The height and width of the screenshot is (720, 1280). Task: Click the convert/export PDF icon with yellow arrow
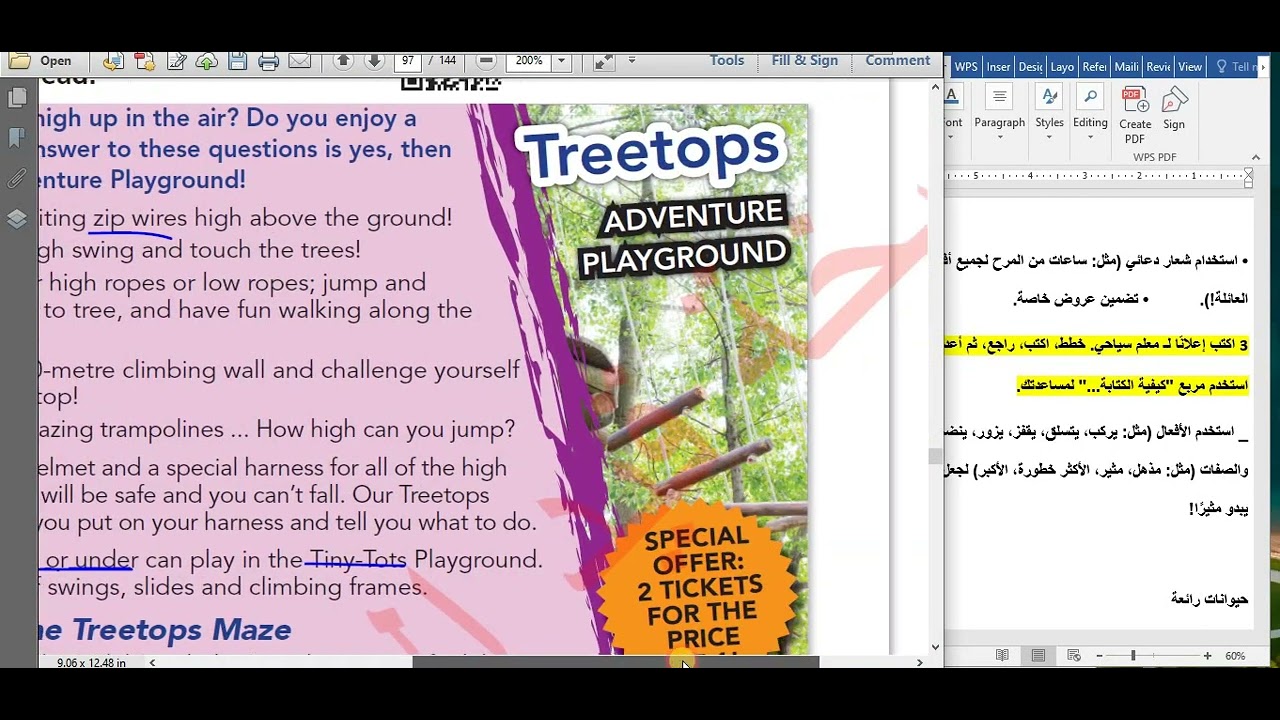click(x=113, y=61)
